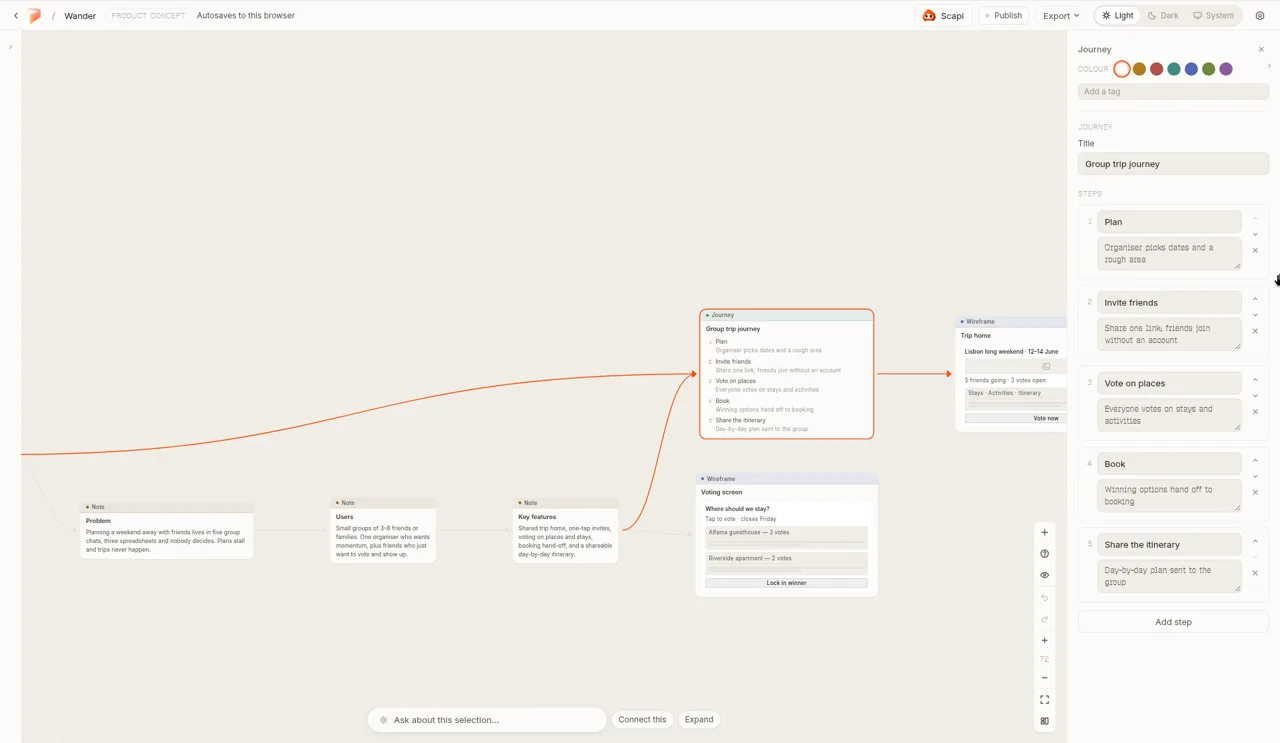Click the Connect this button
Viewport: 1280px width, 743px height.
(642, 720)
